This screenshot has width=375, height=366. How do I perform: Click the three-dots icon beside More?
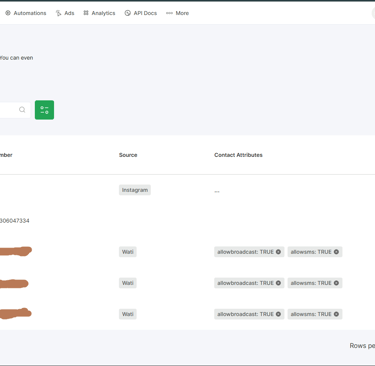pos(169,13)
